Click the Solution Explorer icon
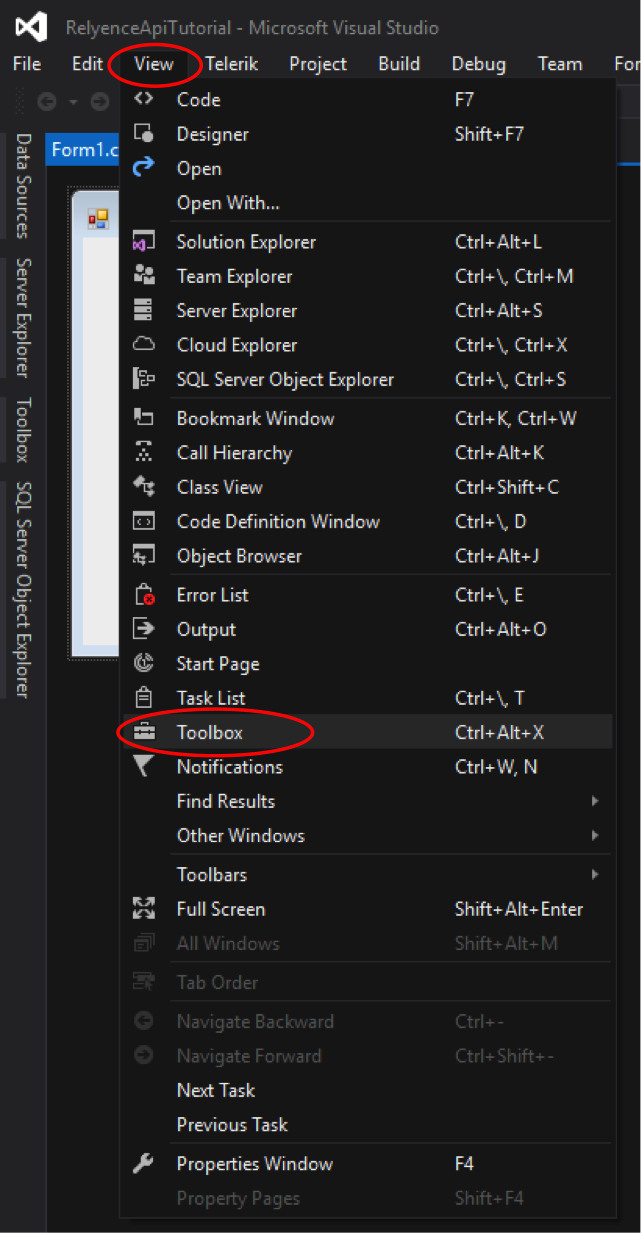This screenshot has width=641, height=1233. 143,242
